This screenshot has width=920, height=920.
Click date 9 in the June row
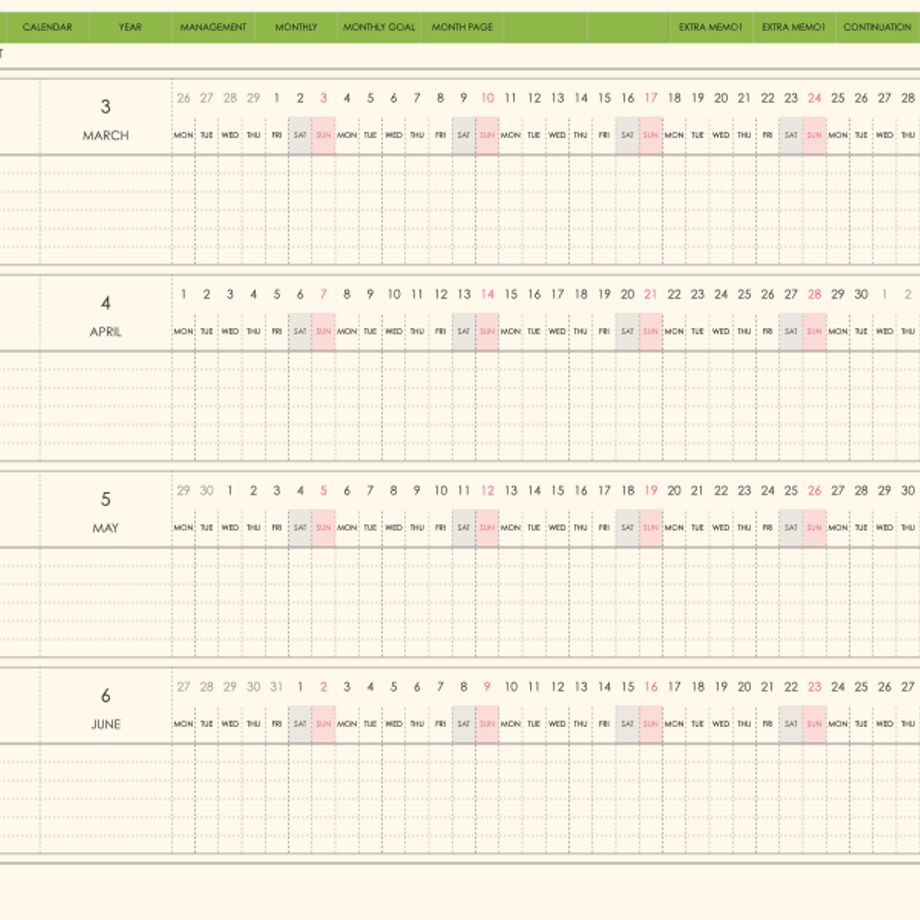coord(487,687)
